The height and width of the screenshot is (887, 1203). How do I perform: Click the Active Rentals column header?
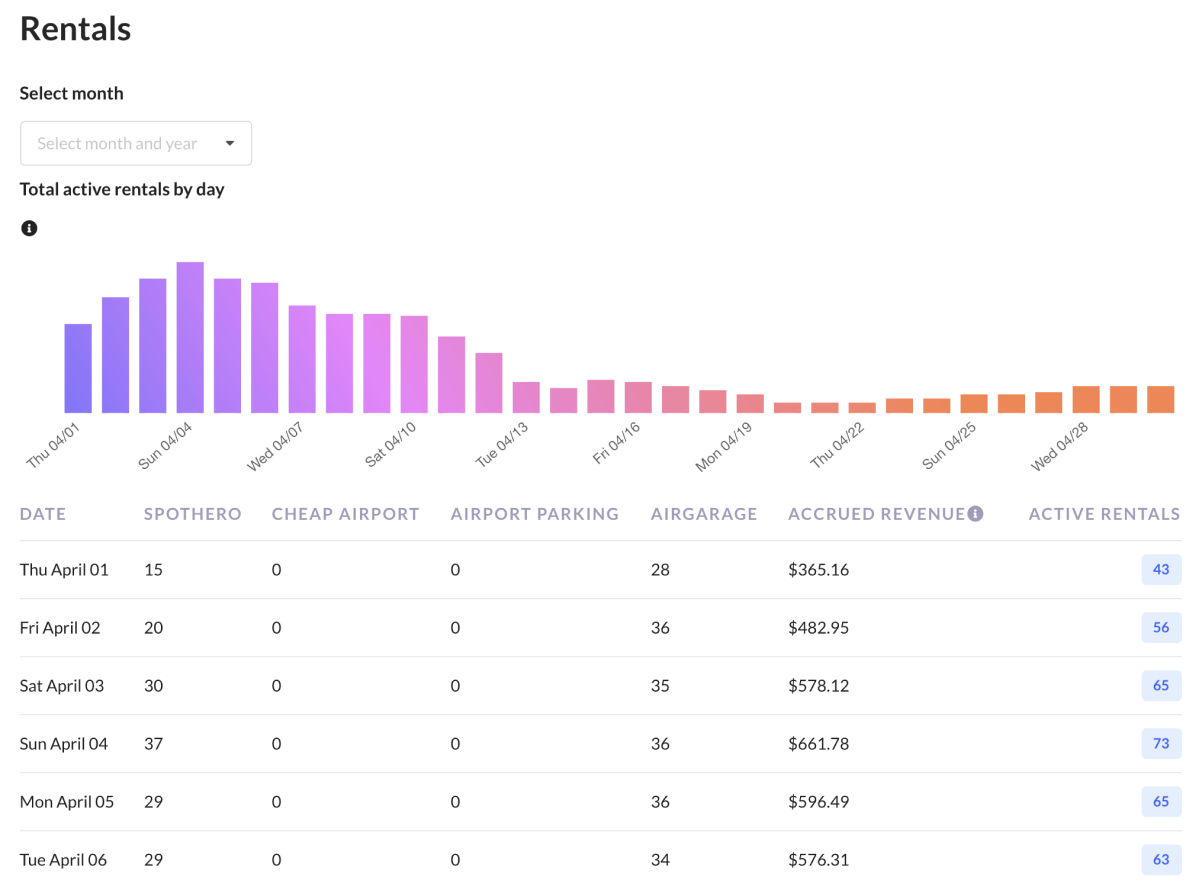[1104, 514]
